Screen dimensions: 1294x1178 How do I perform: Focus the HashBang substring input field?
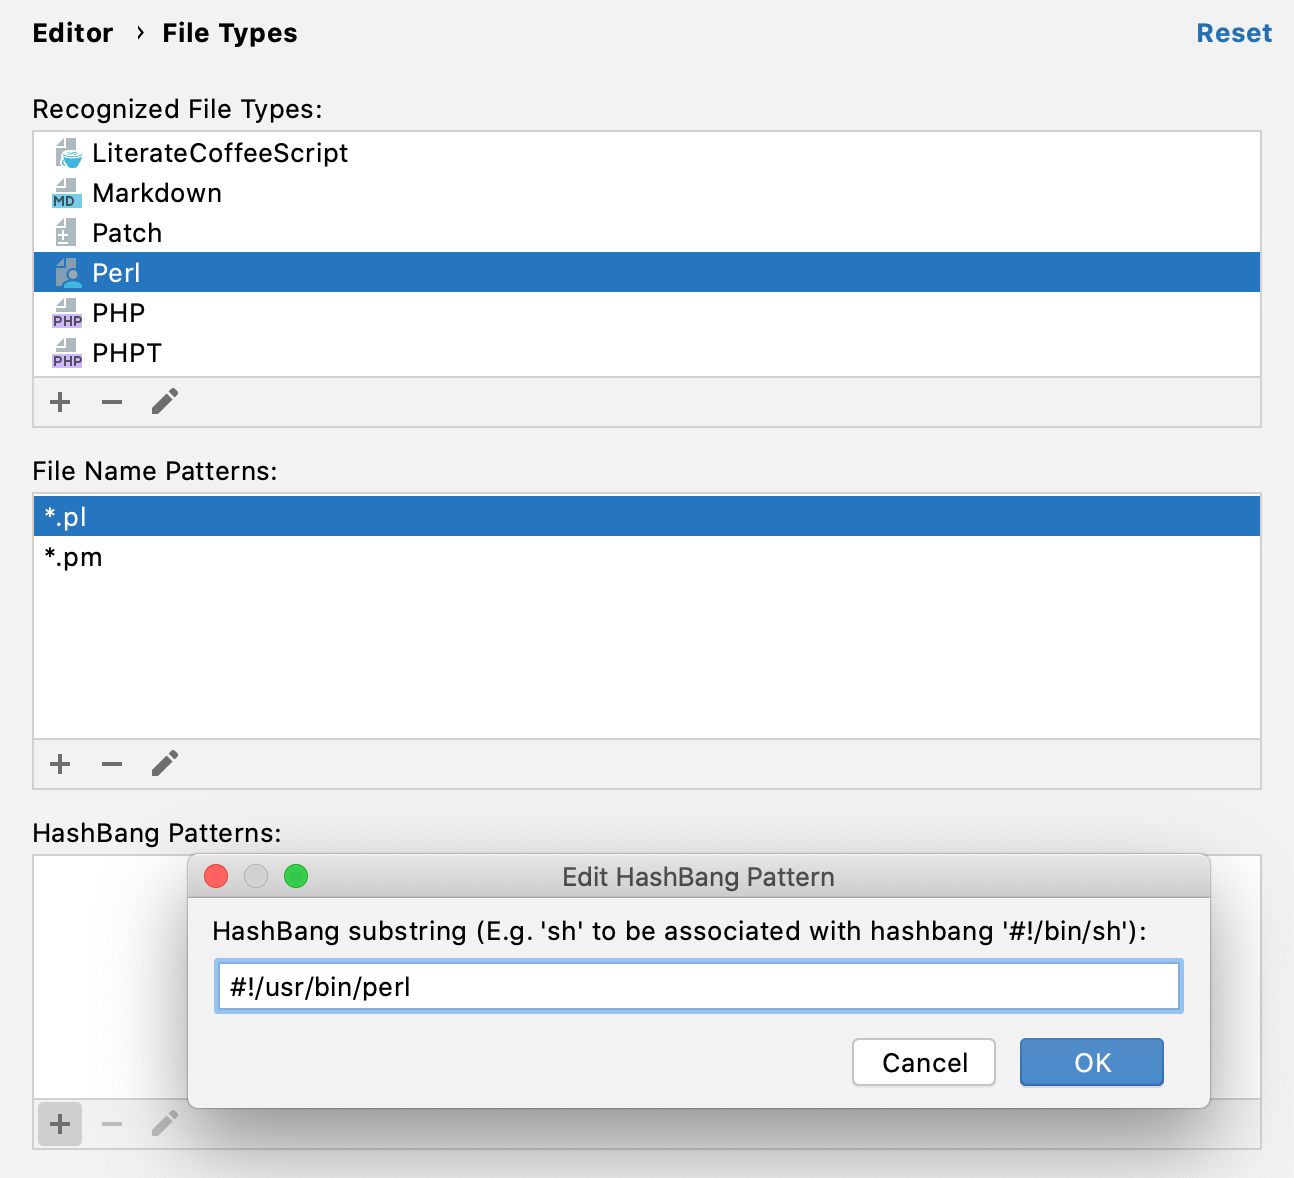coord(699,987)
